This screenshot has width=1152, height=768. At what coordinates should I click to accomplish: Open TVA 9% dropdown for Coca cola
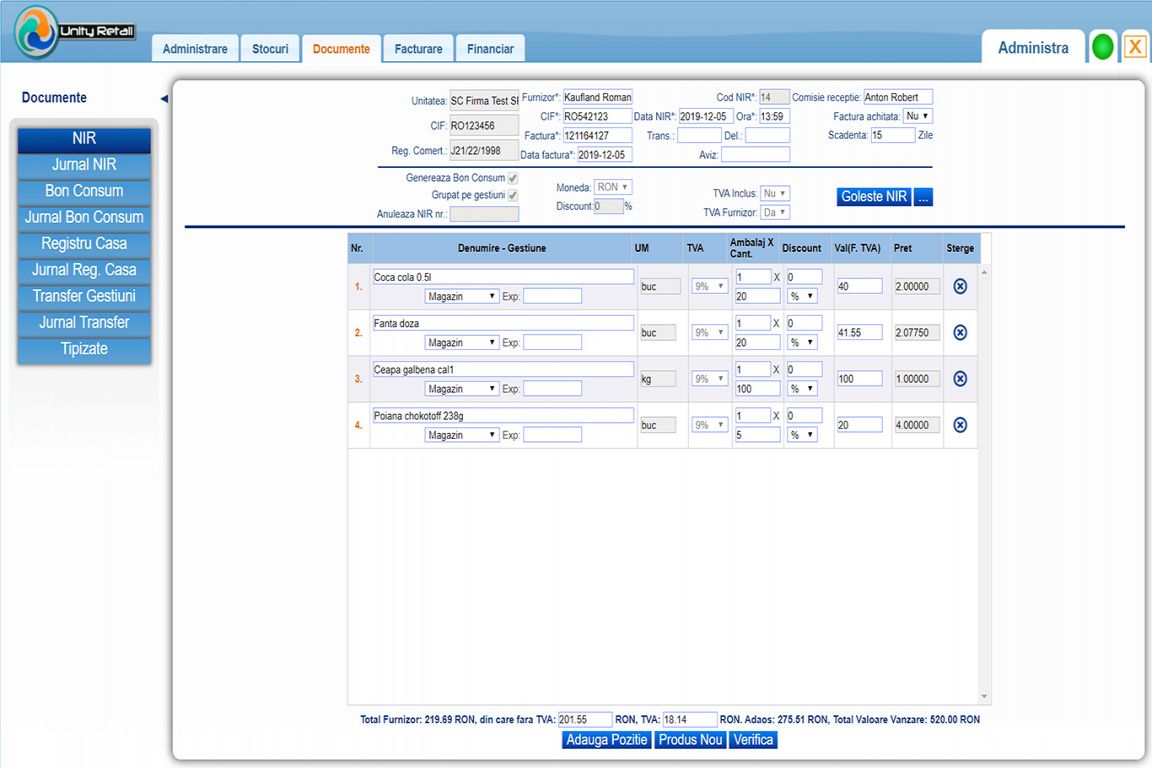[x=709, y=286]
